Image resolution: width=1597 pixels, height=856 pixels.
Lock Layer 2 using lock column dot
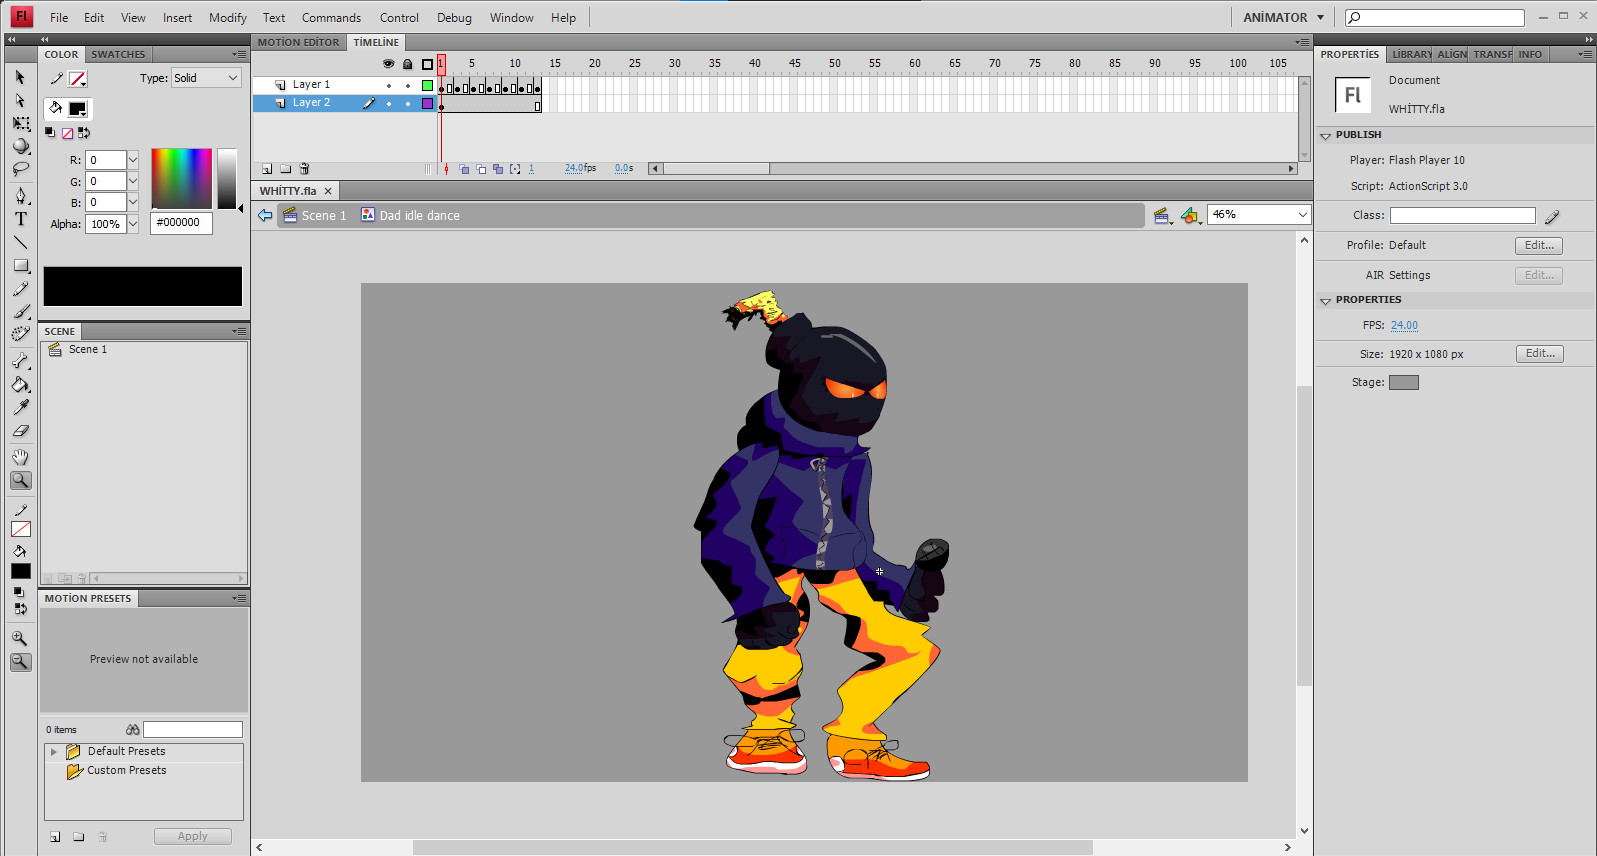408,103
